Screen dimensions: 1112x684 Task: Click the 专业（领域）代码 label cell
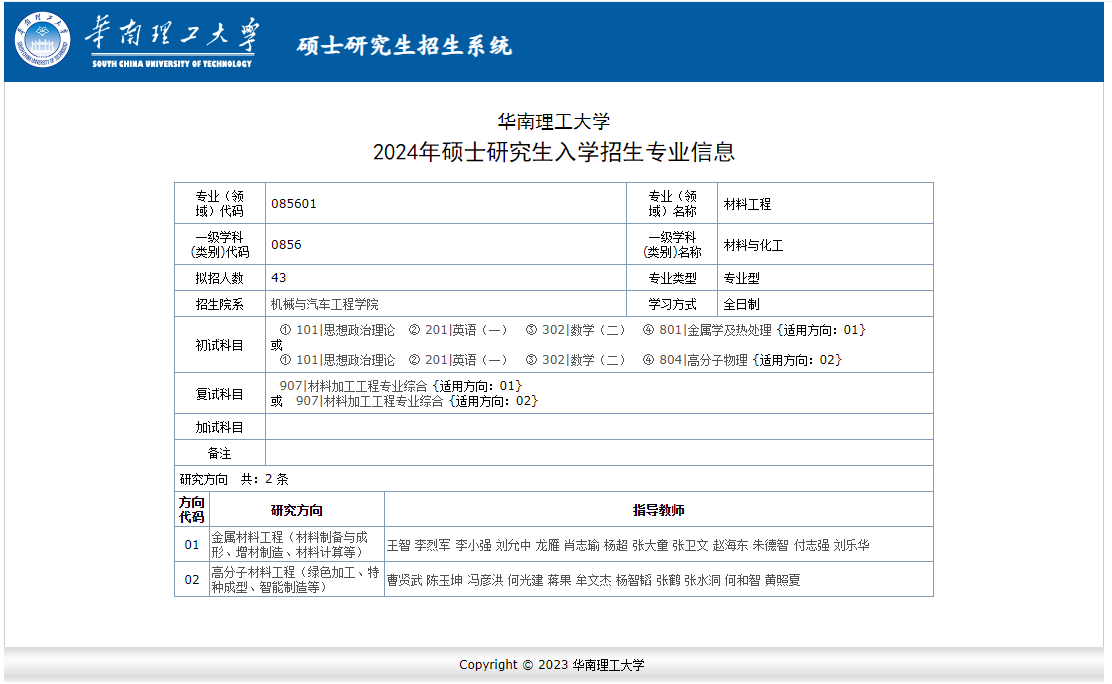(220, 204)
